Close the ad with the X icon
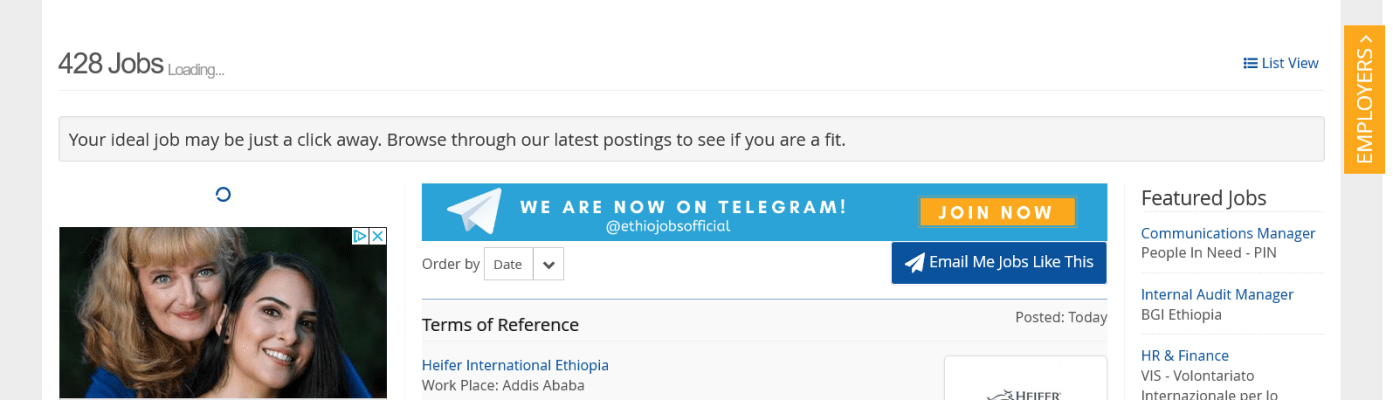This screenshot has height=400, width=1400. click(378, 236)
